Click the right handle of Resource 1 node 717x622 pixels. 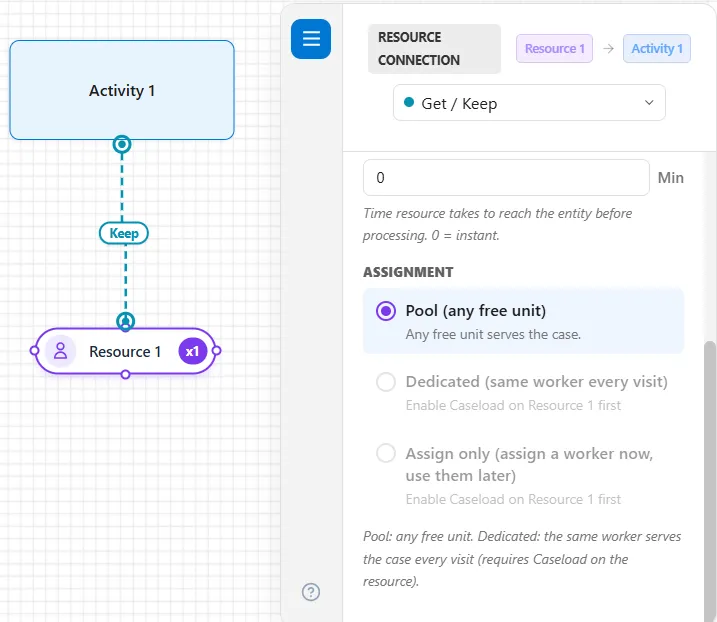[x=216, y=351]
